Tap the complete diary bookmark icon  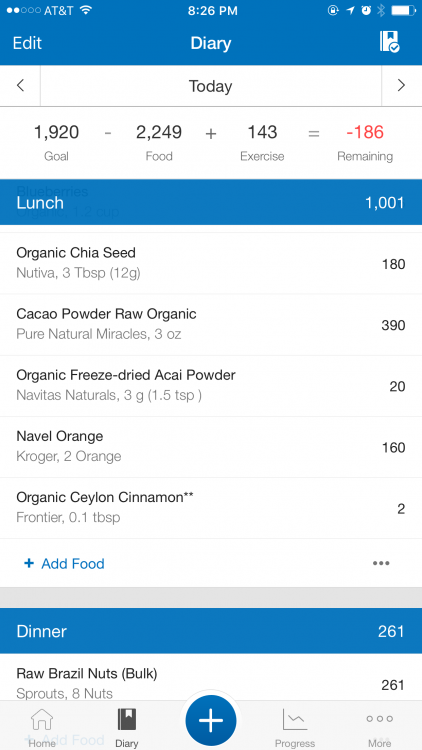coord(389,42)
